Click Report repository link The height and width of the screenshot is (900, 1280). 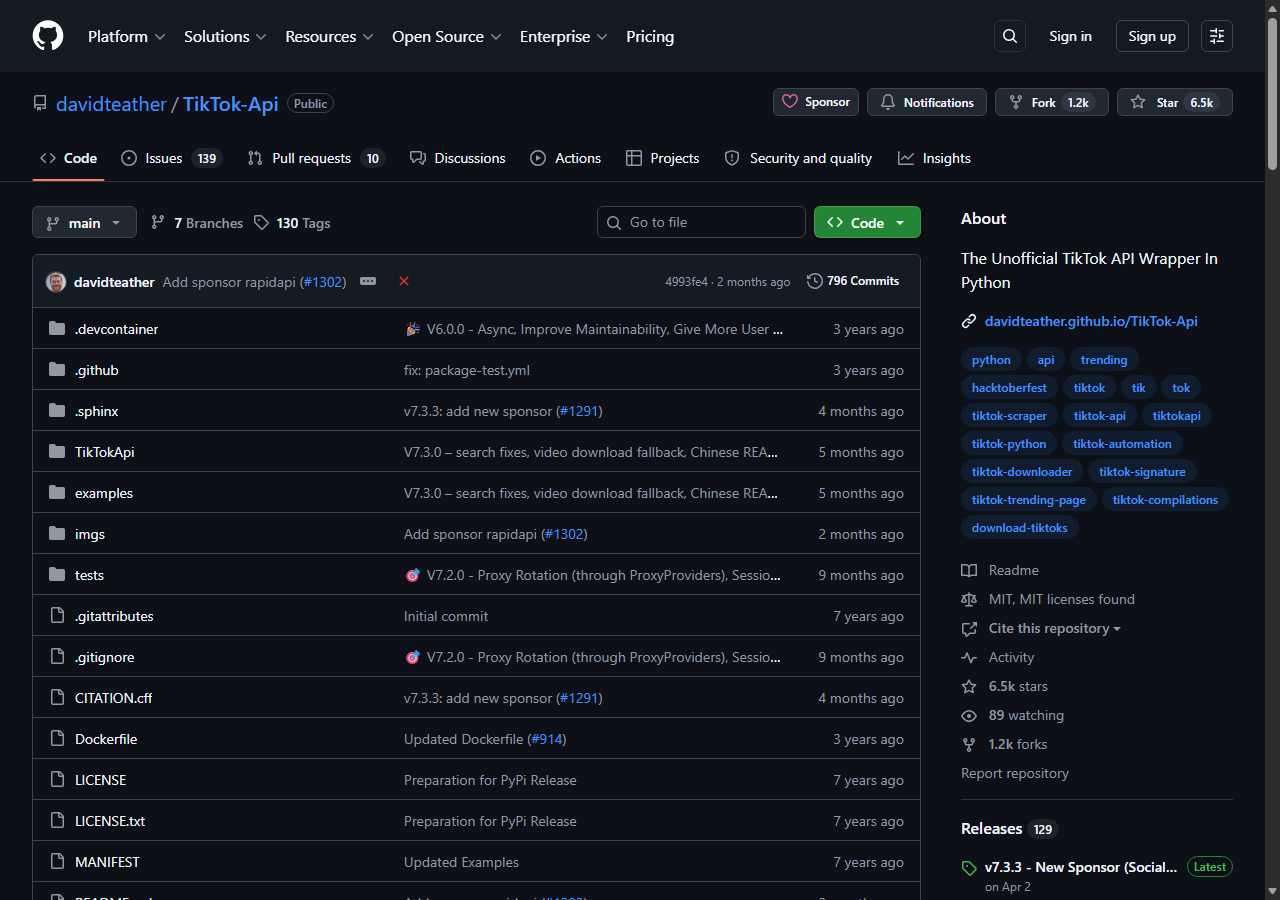tap(1015, 773)
